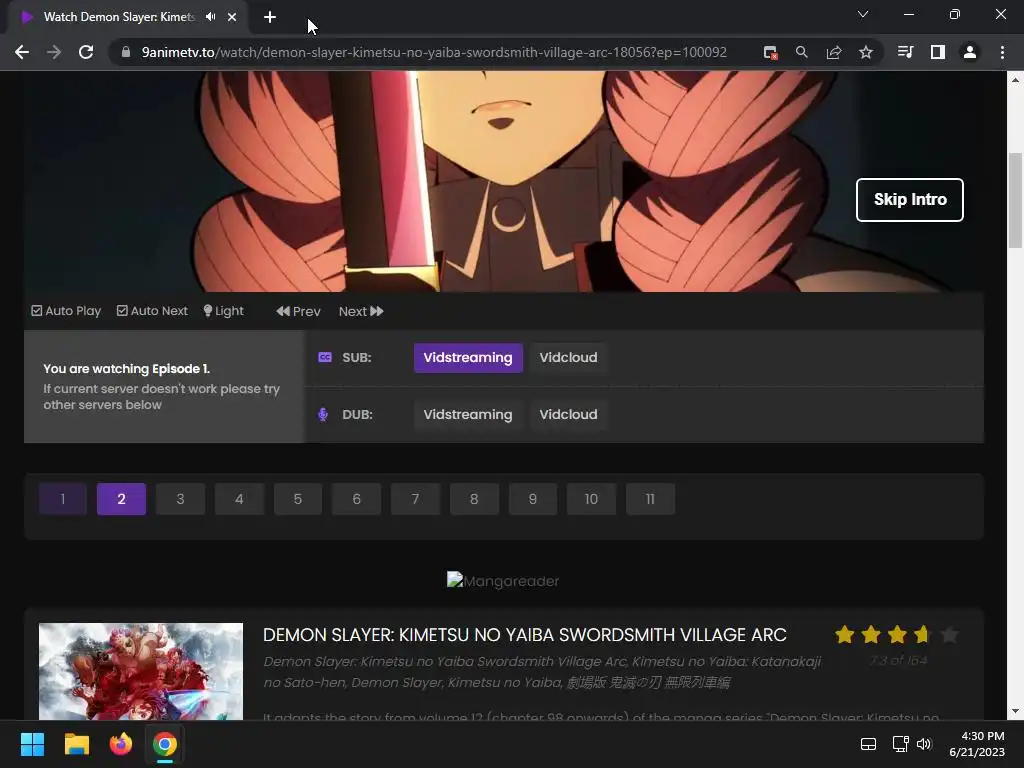Click the blocked pop-up icon in address bar
1024x768 pixels.
[770, 52]
